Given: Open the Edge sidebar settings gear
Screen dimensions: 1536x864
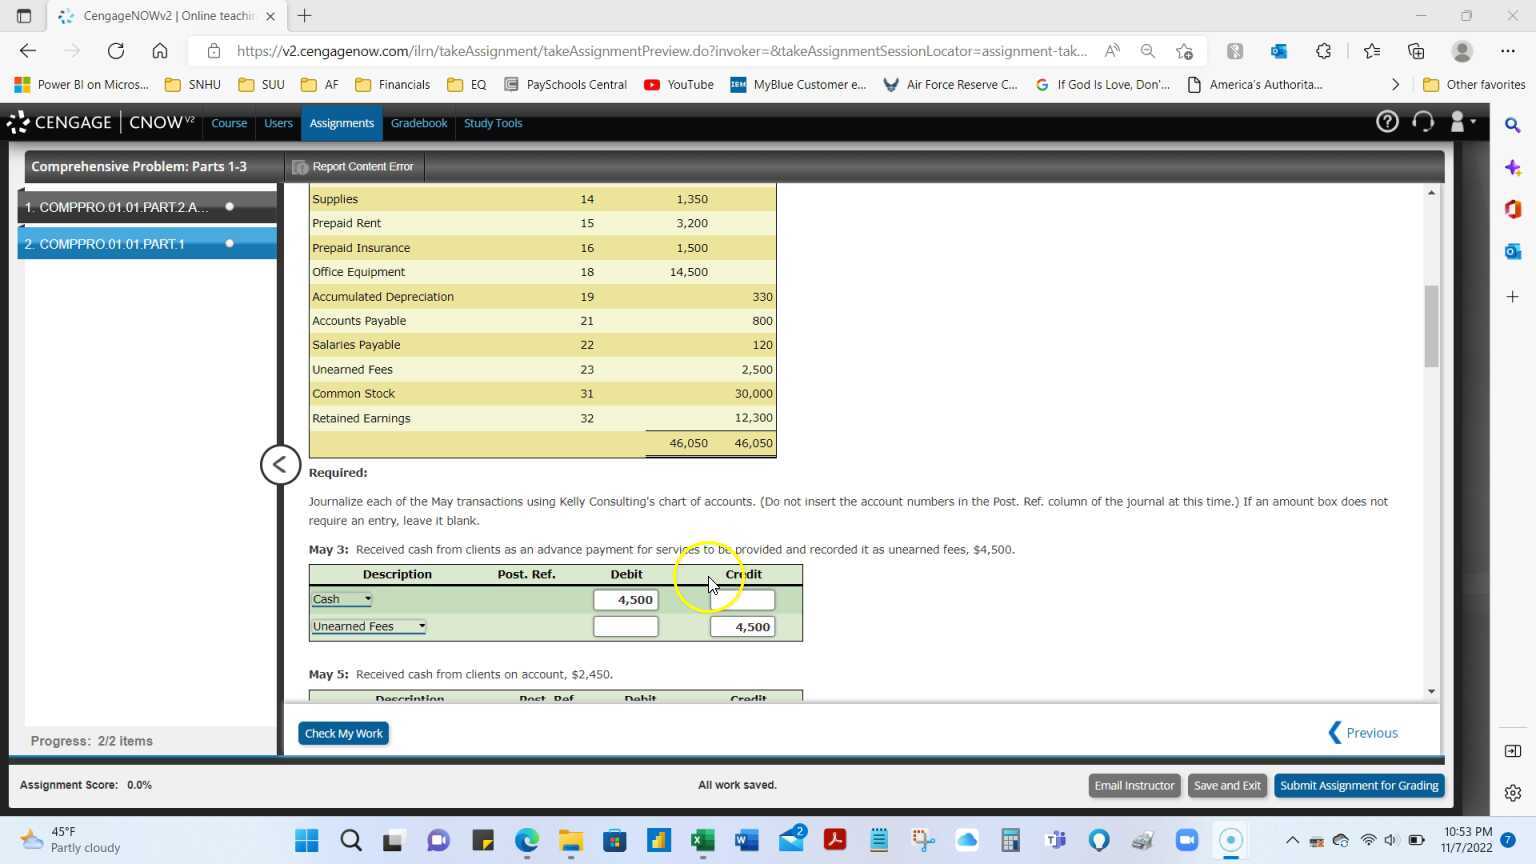Looking at the screenshot, I should click(x=1513, y=793).
